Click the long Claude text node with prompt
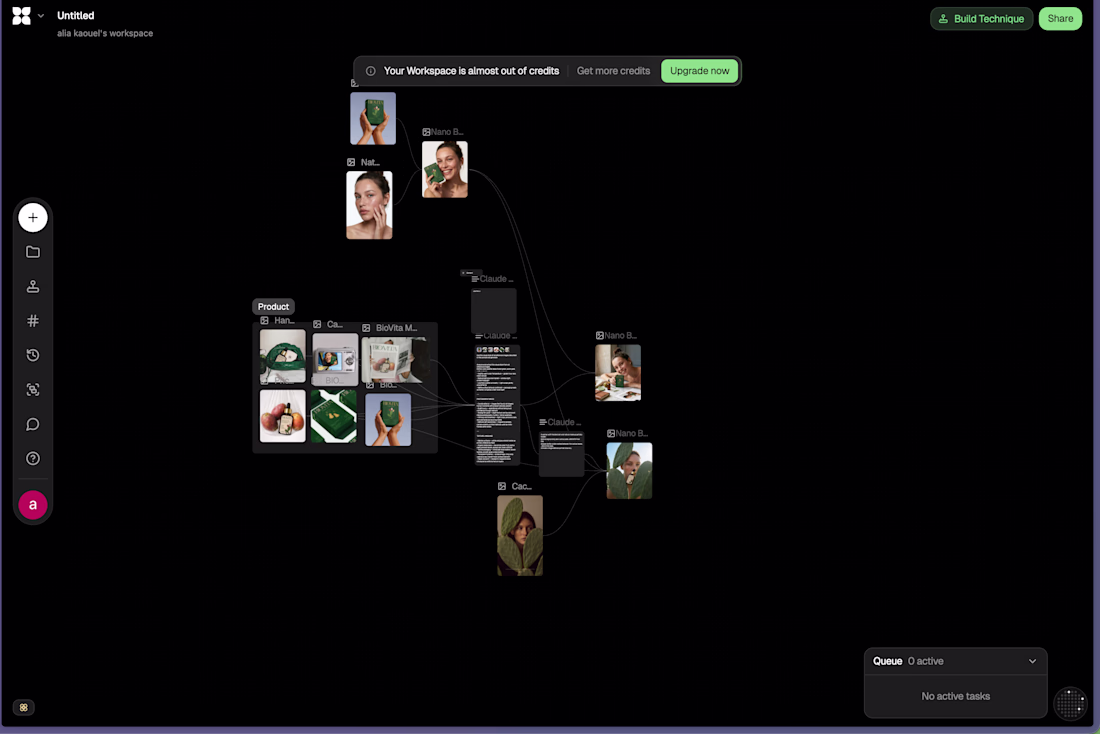Viewport: 1100px width, 734px height. pyautogui.click(x=497, y=404)
